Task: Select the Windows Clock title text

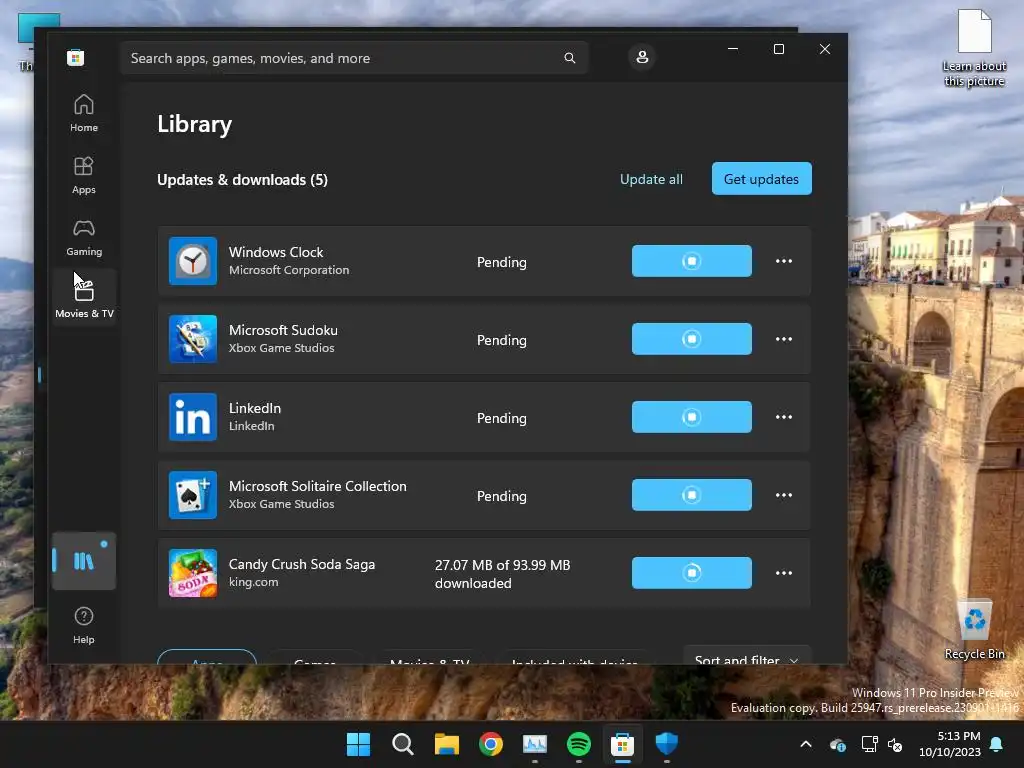Action: pyautogui.click(x=276, y=252)
